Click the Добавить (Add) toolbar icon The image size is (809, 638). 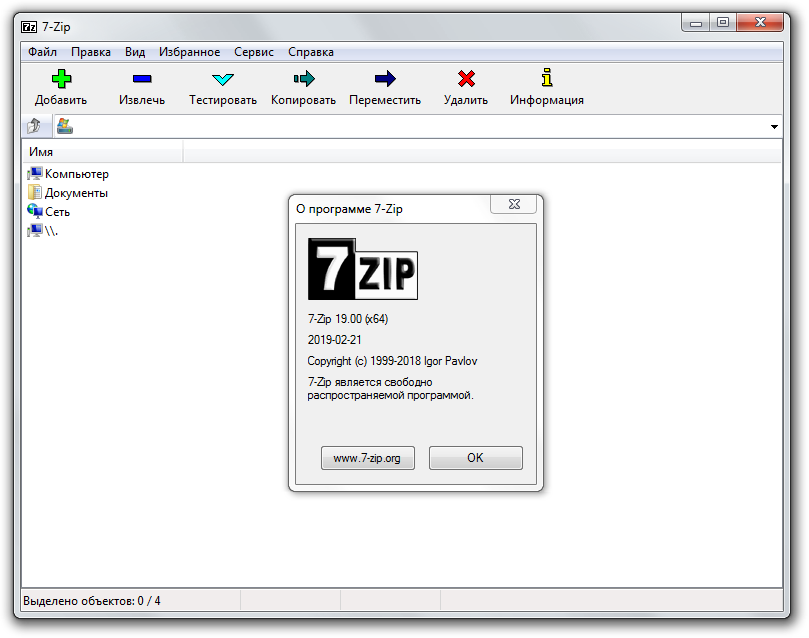pos(60,77)
